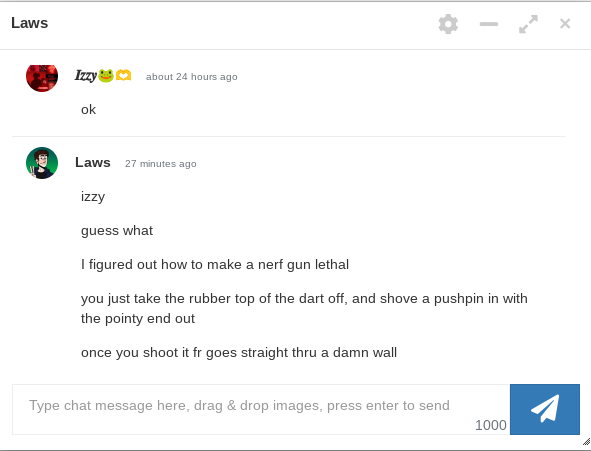Expand the chat to full size
The image size is (591, 451).
click(x=528, y=24)
